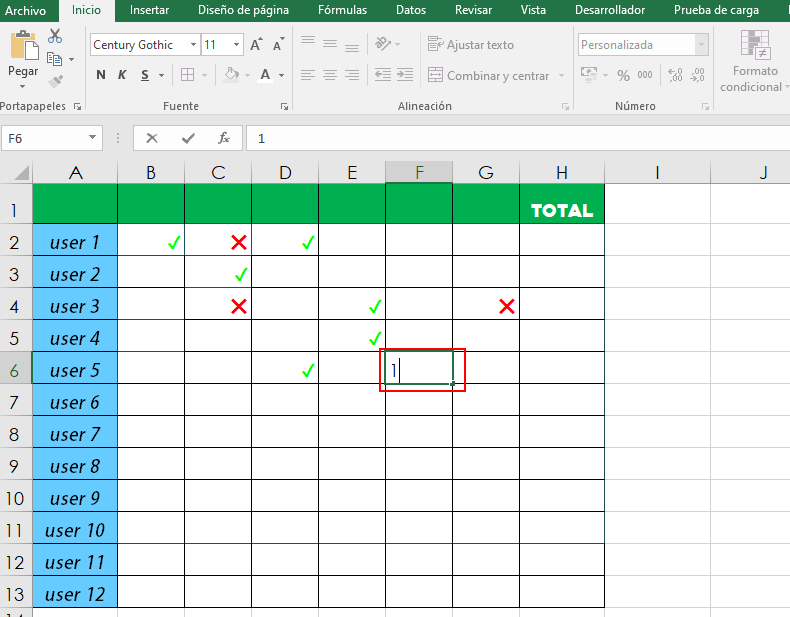Click the Format Painter brush icon
This screenshot has height=617, width=790.
(x=55, y=80)
